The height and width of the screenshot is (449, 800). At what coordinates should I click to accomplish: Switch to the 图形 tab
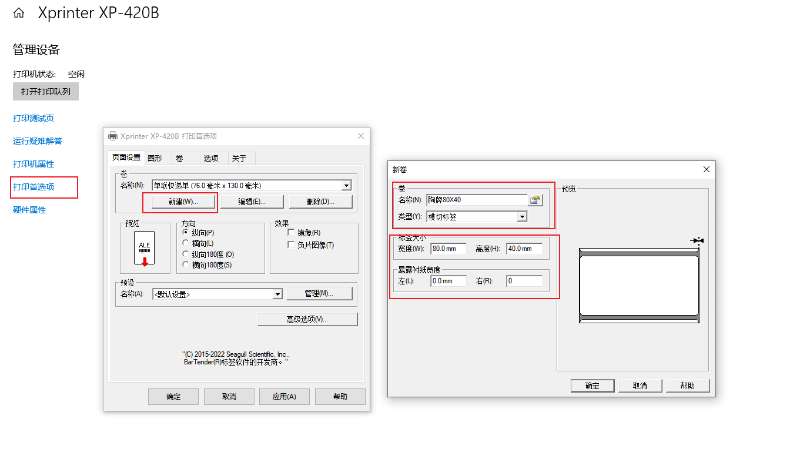pyautogui.click(x=155, y=158)
